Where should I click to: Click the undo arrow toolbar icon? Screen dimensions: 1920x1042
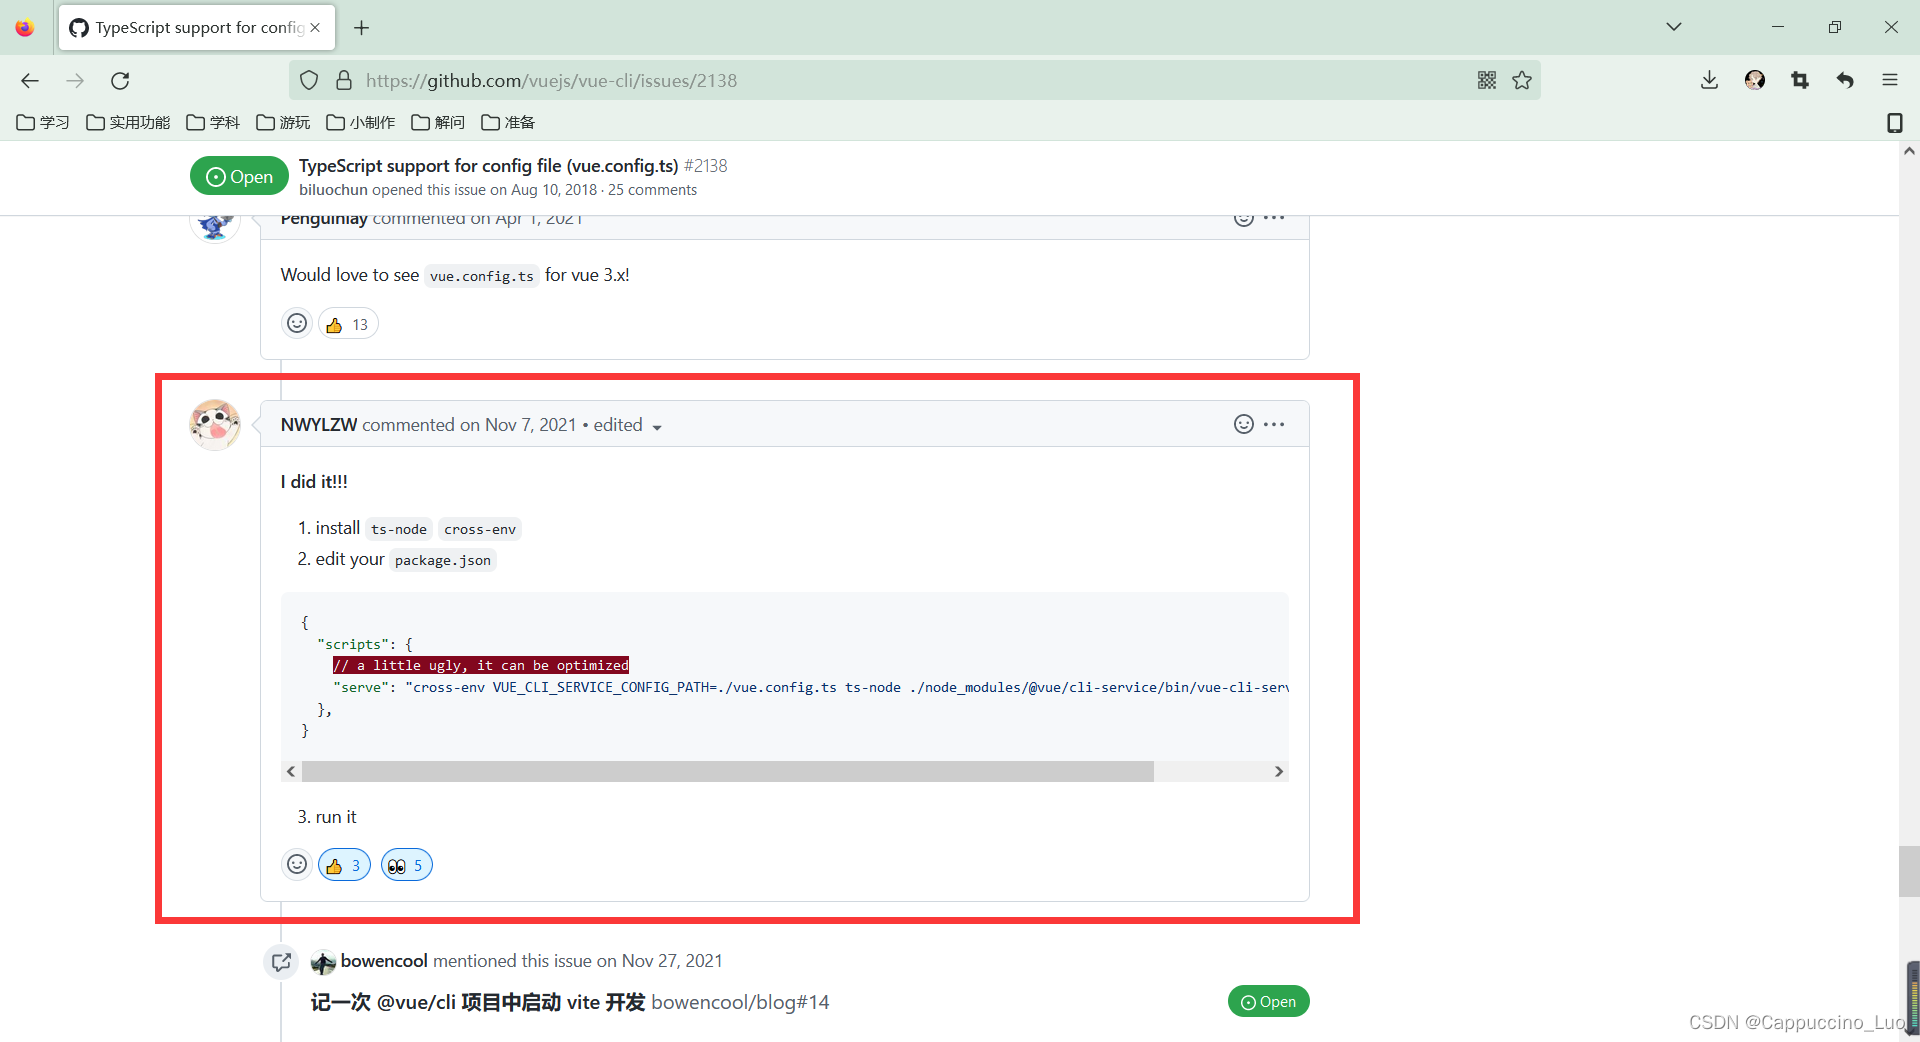[x=1845, y=81]
